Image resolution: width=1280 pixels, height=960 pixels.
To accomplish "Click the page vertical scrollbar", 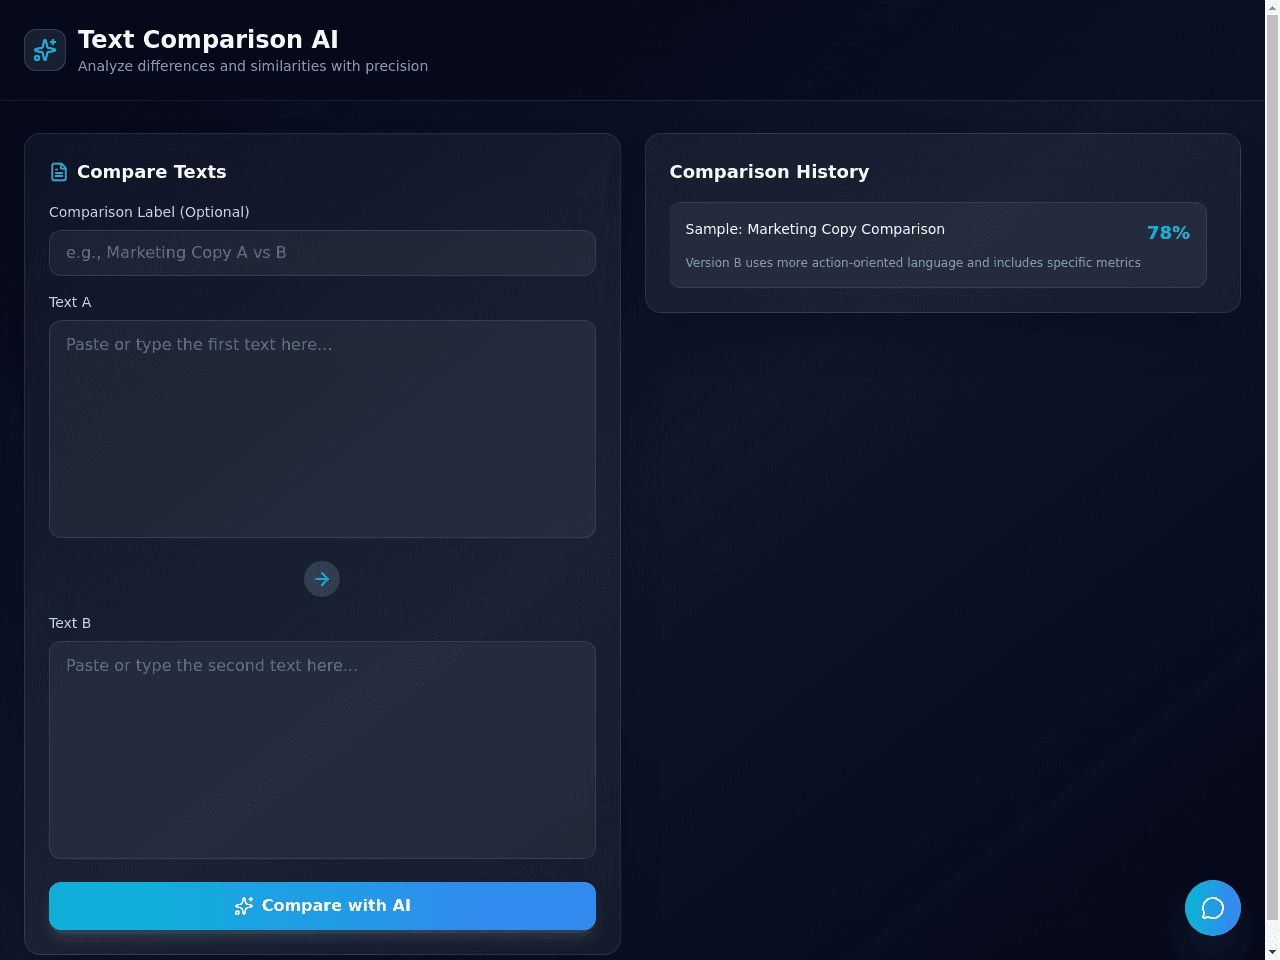I will (1272, 467).
